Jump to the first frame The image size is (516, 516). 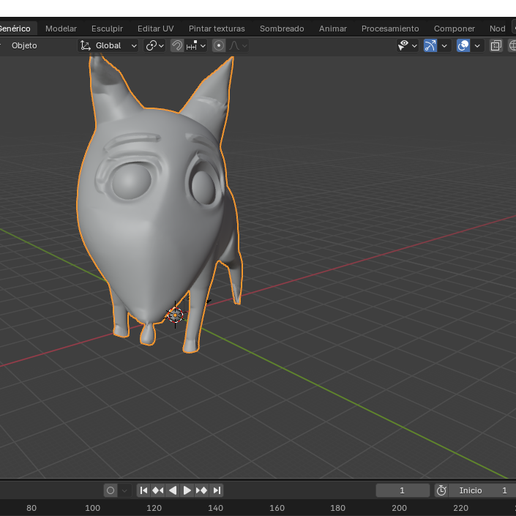tap(144, 490)
